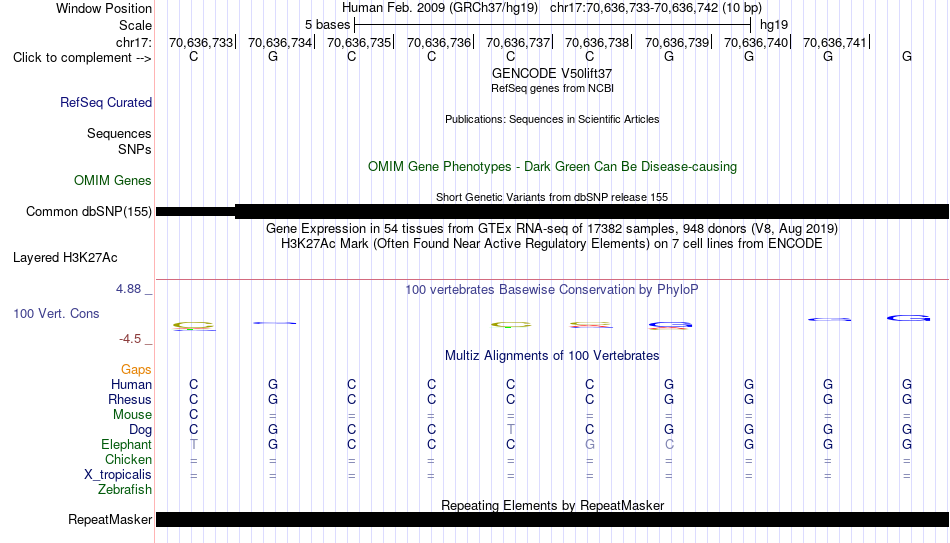The image size is (950, 543).
Task: Click the Sequences track label
Action: coord(119,133)
